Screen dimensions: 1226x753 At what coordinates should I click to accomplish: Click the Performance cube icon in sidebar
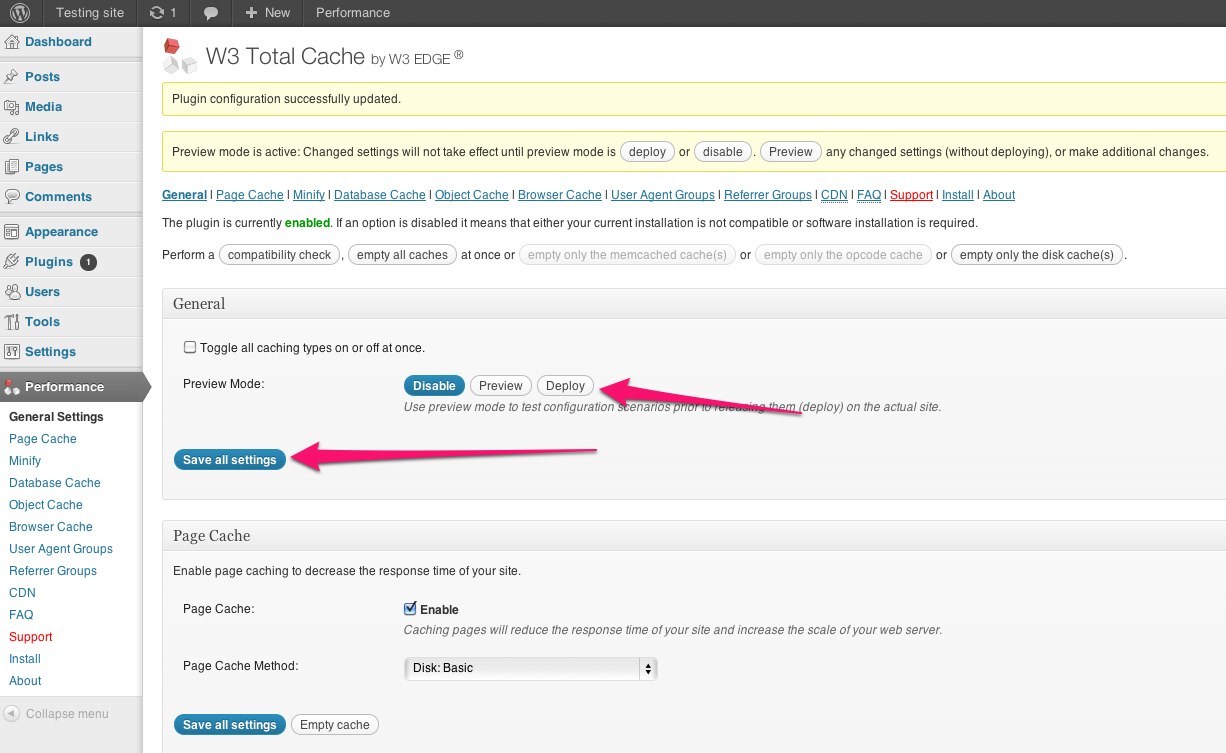pos(12,387)
